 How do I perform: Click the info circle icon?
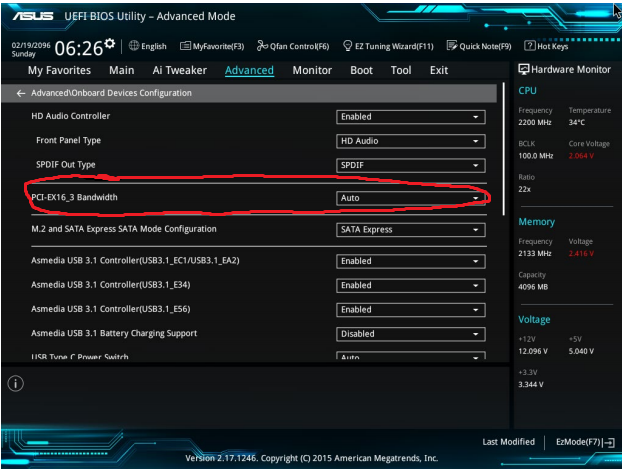tap(15, 384)
